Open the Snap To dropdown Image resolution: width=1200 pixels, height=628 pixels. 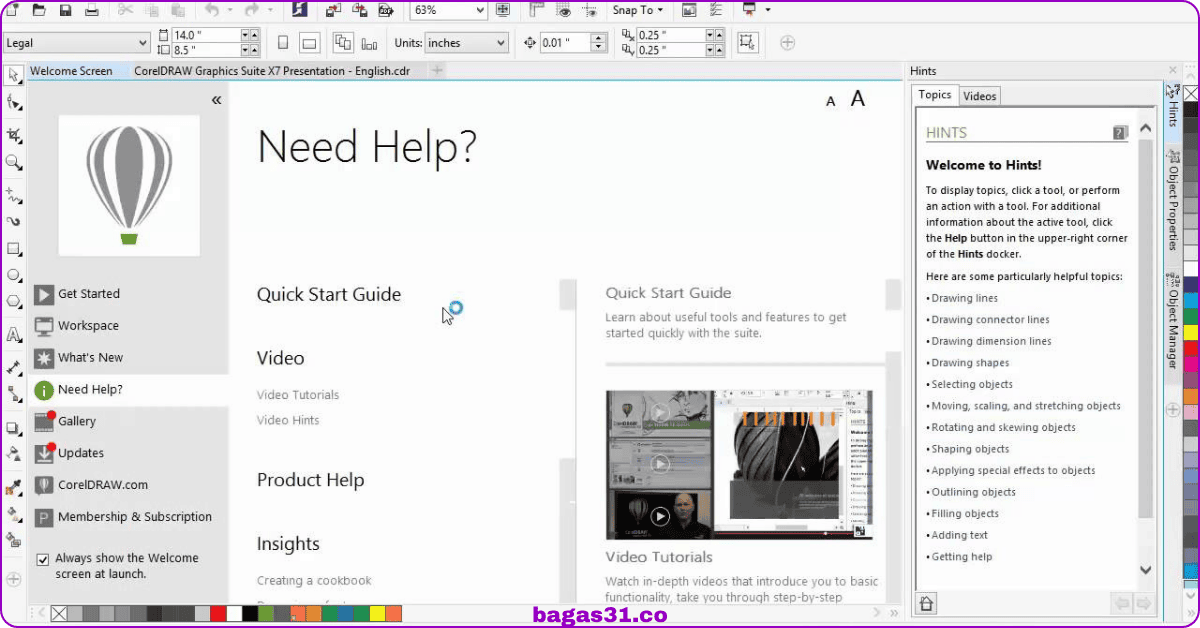[638, 10]
